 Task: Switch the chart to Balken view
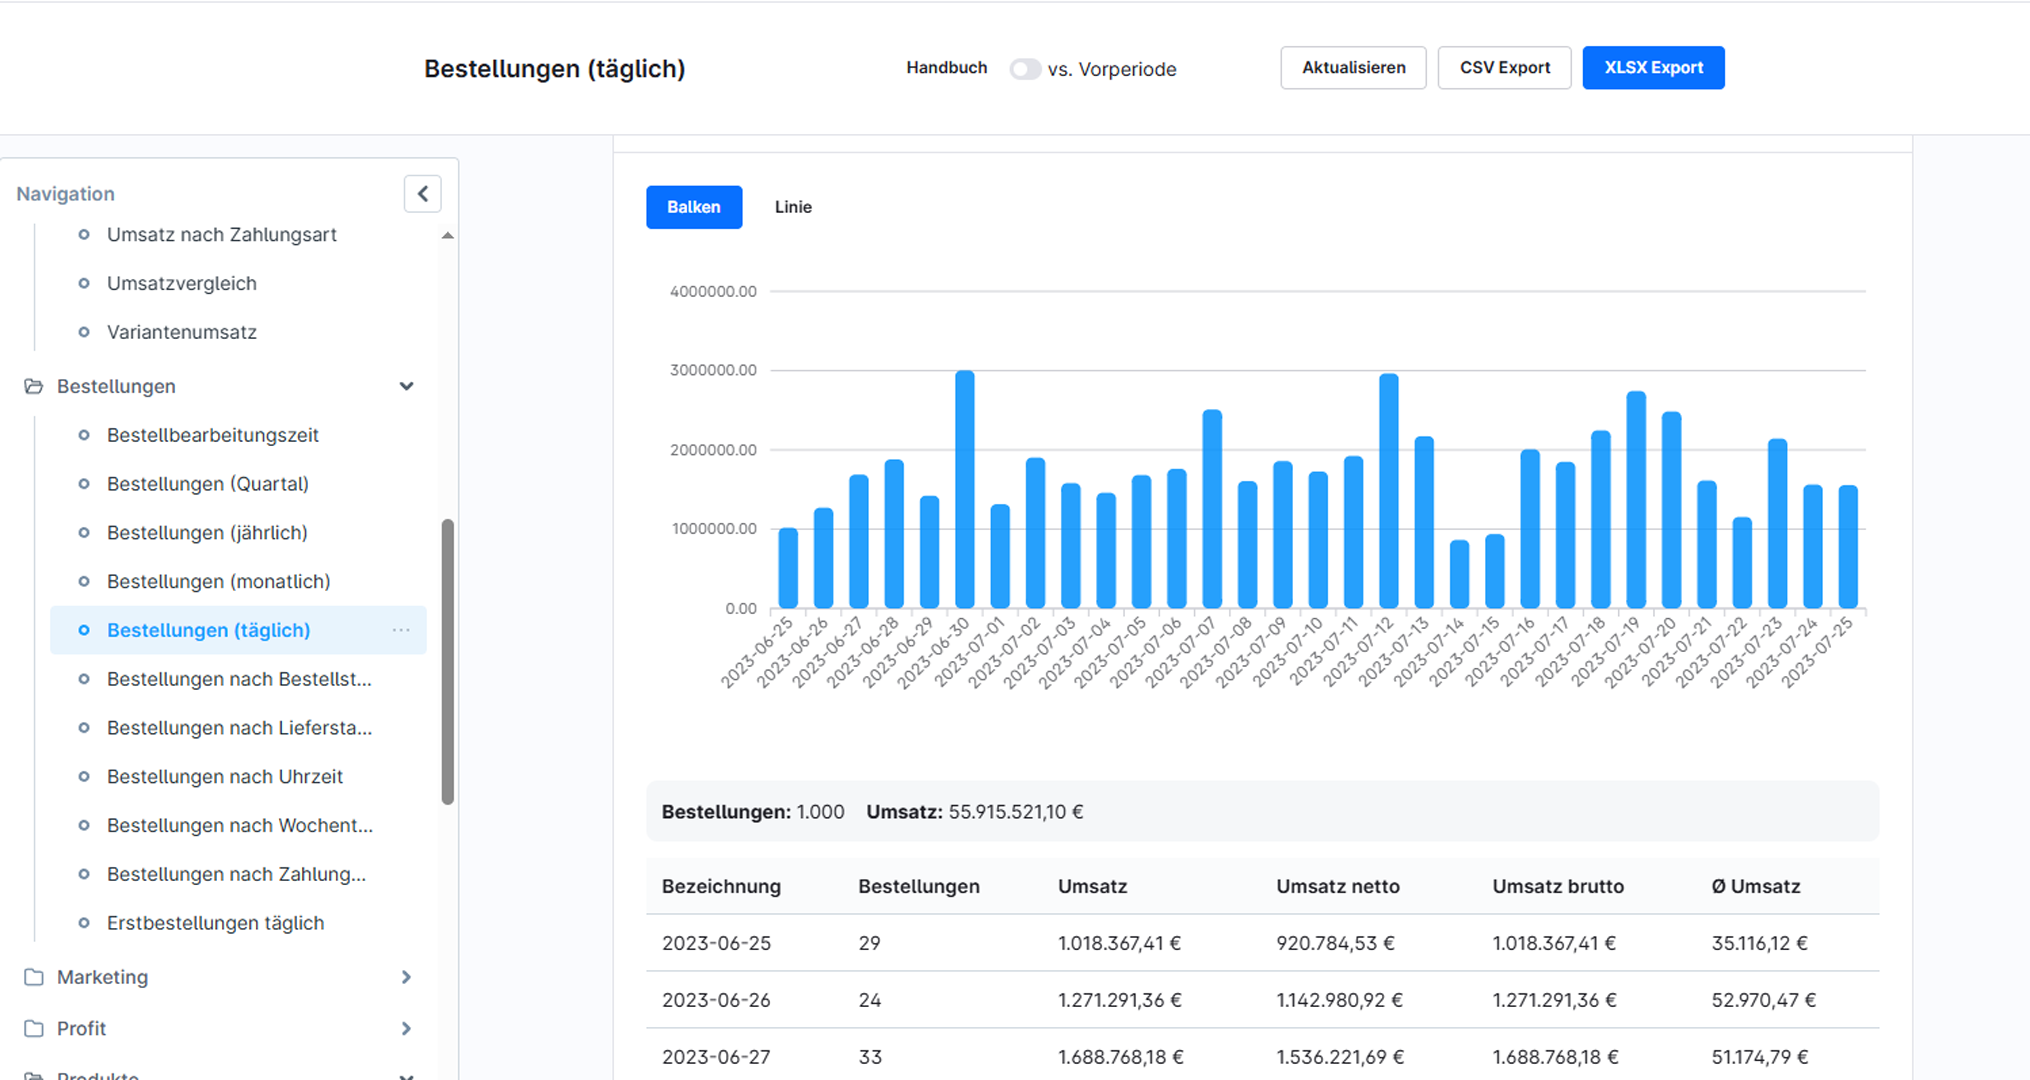(694, 207)
